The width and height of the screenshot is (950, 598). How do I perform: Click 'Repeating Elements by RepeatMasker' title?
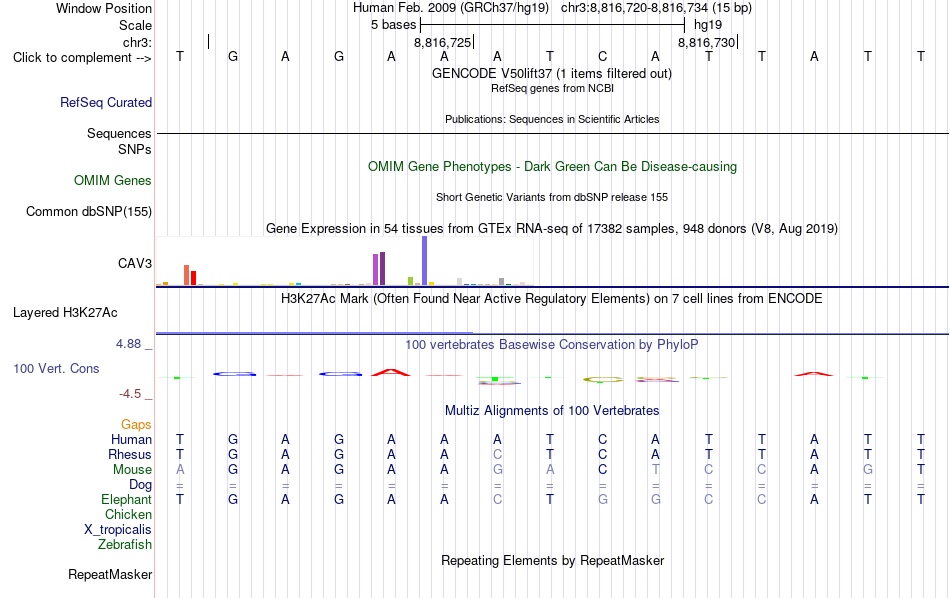tap(553, 560)
